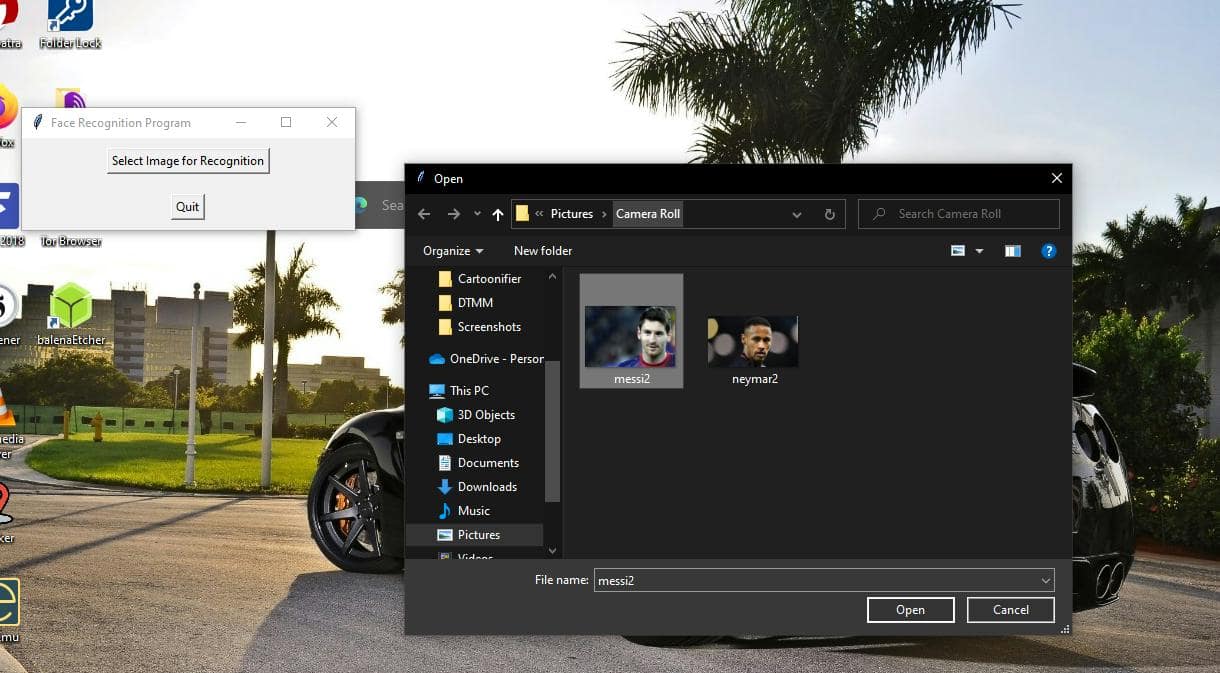Image resolution: width=1220 pixels, height=673 pixels.
Task: Open the Organize dropdown menu
Action: (x=453, y=251)
